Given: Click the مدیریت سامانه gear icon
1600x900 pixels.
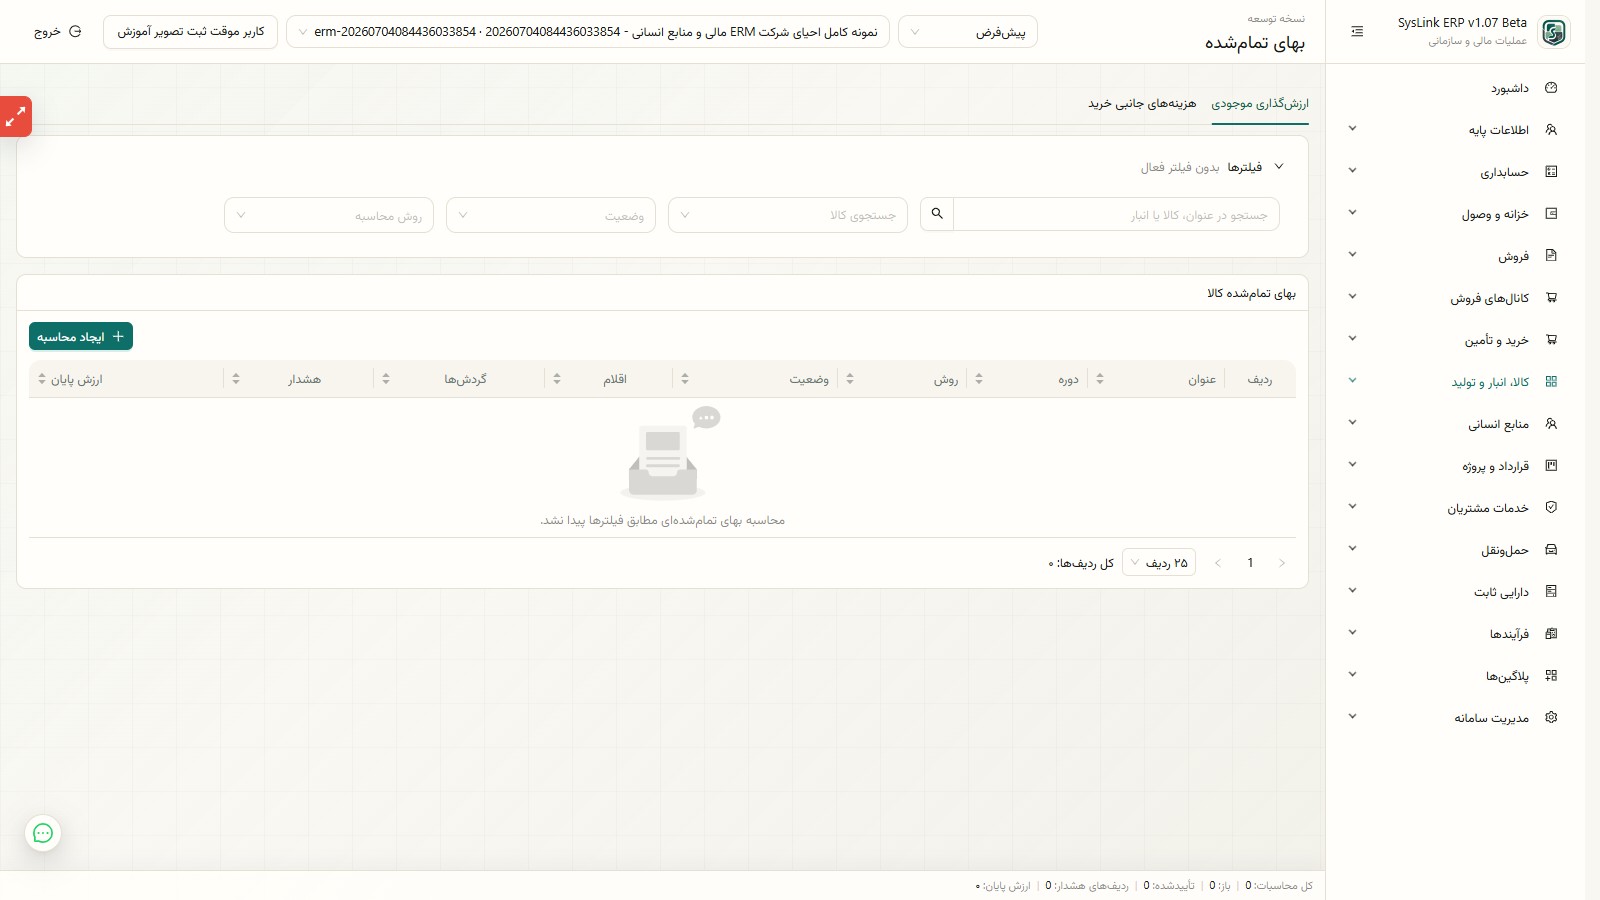Looking at the screenshot, I should point(1551,718).
